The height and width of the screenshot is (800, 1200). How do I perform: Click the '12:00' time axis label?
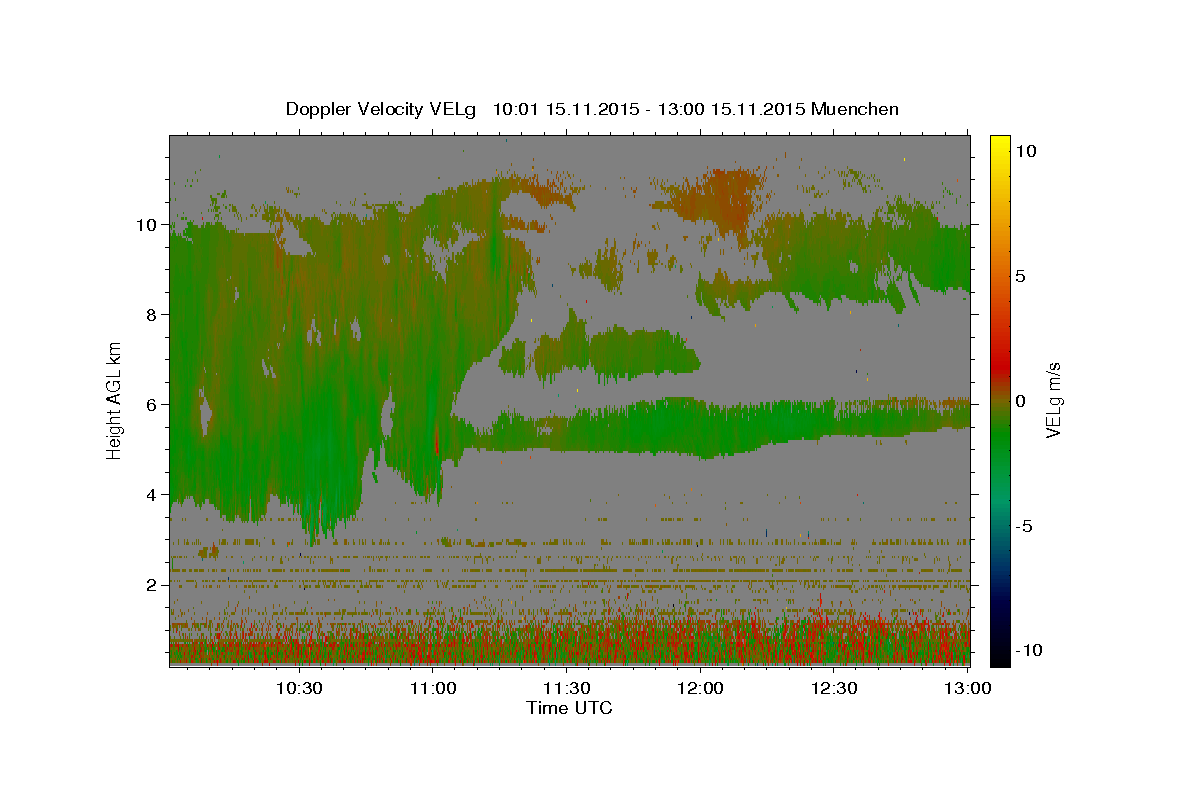tap(701, 689)
